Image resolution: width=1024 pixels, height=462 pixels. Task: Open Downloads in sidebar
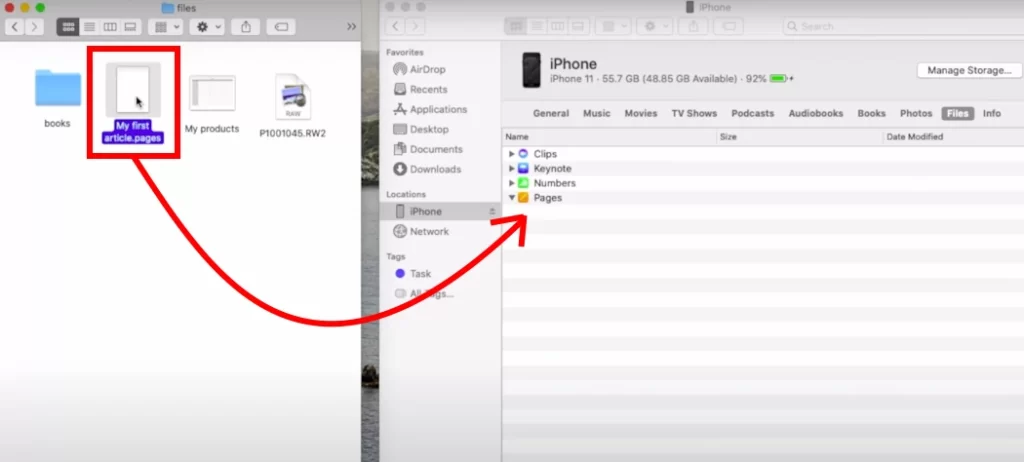tap(435, 169)
